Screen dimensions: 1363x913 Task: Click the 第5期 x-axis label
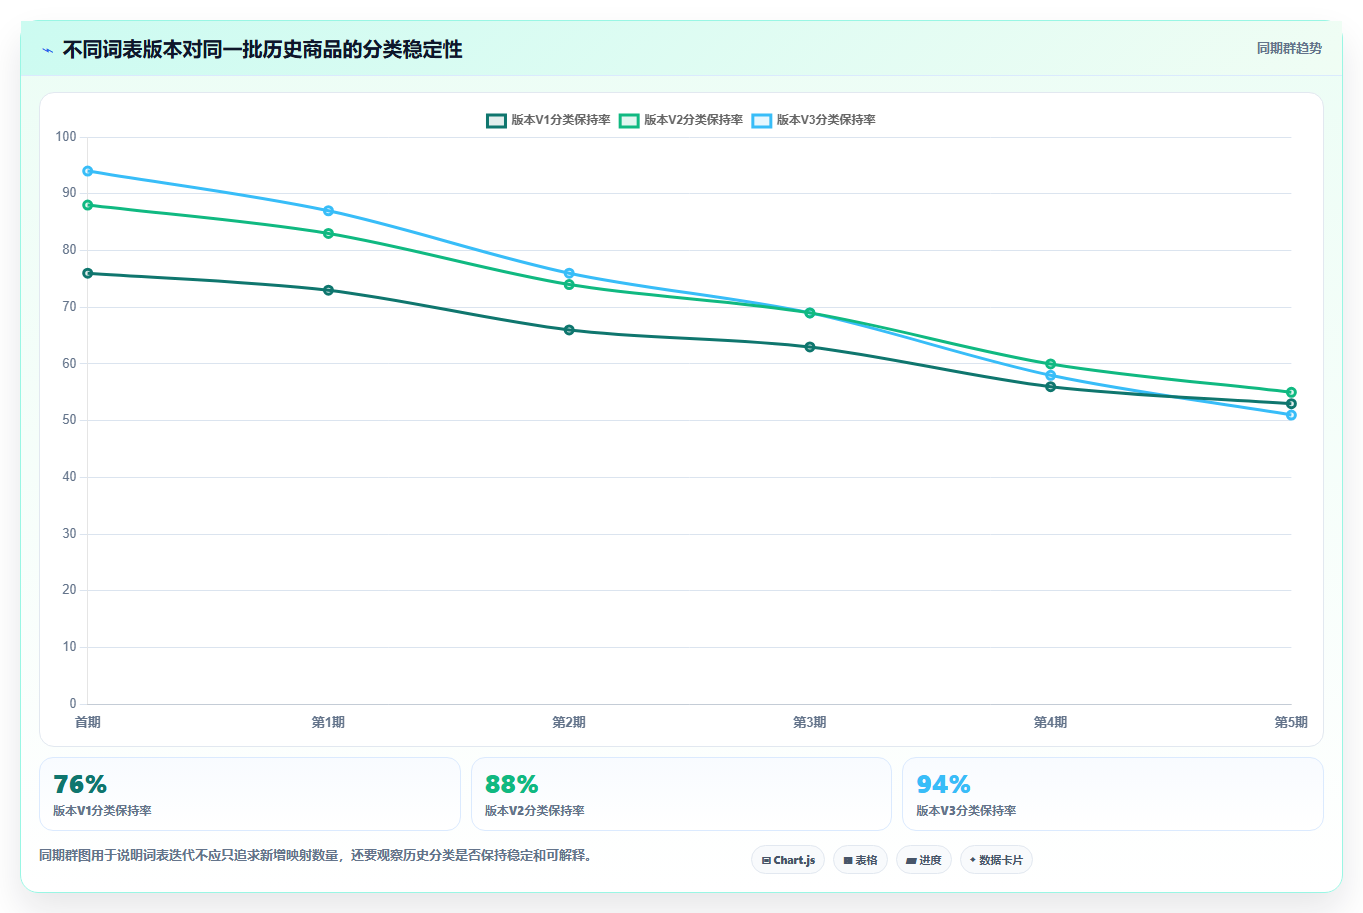(x=1291, y=722)
